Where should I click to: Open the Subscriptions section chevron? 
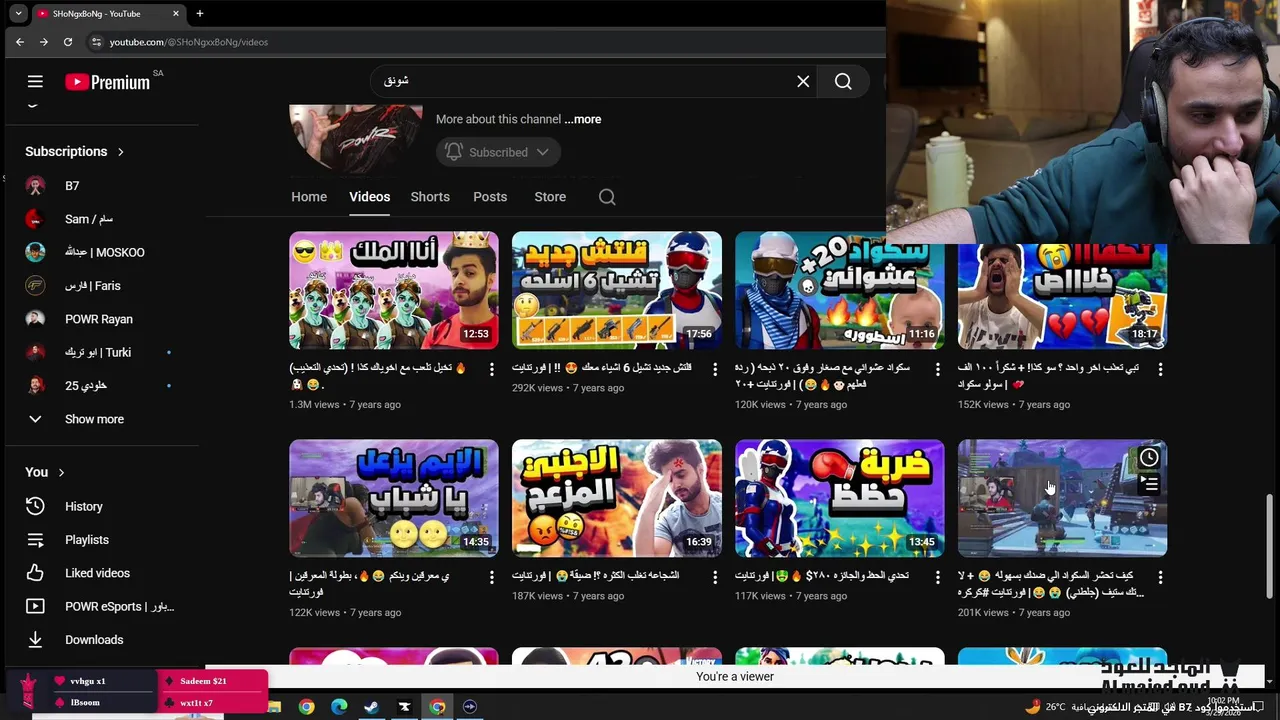tap(121, 152)
